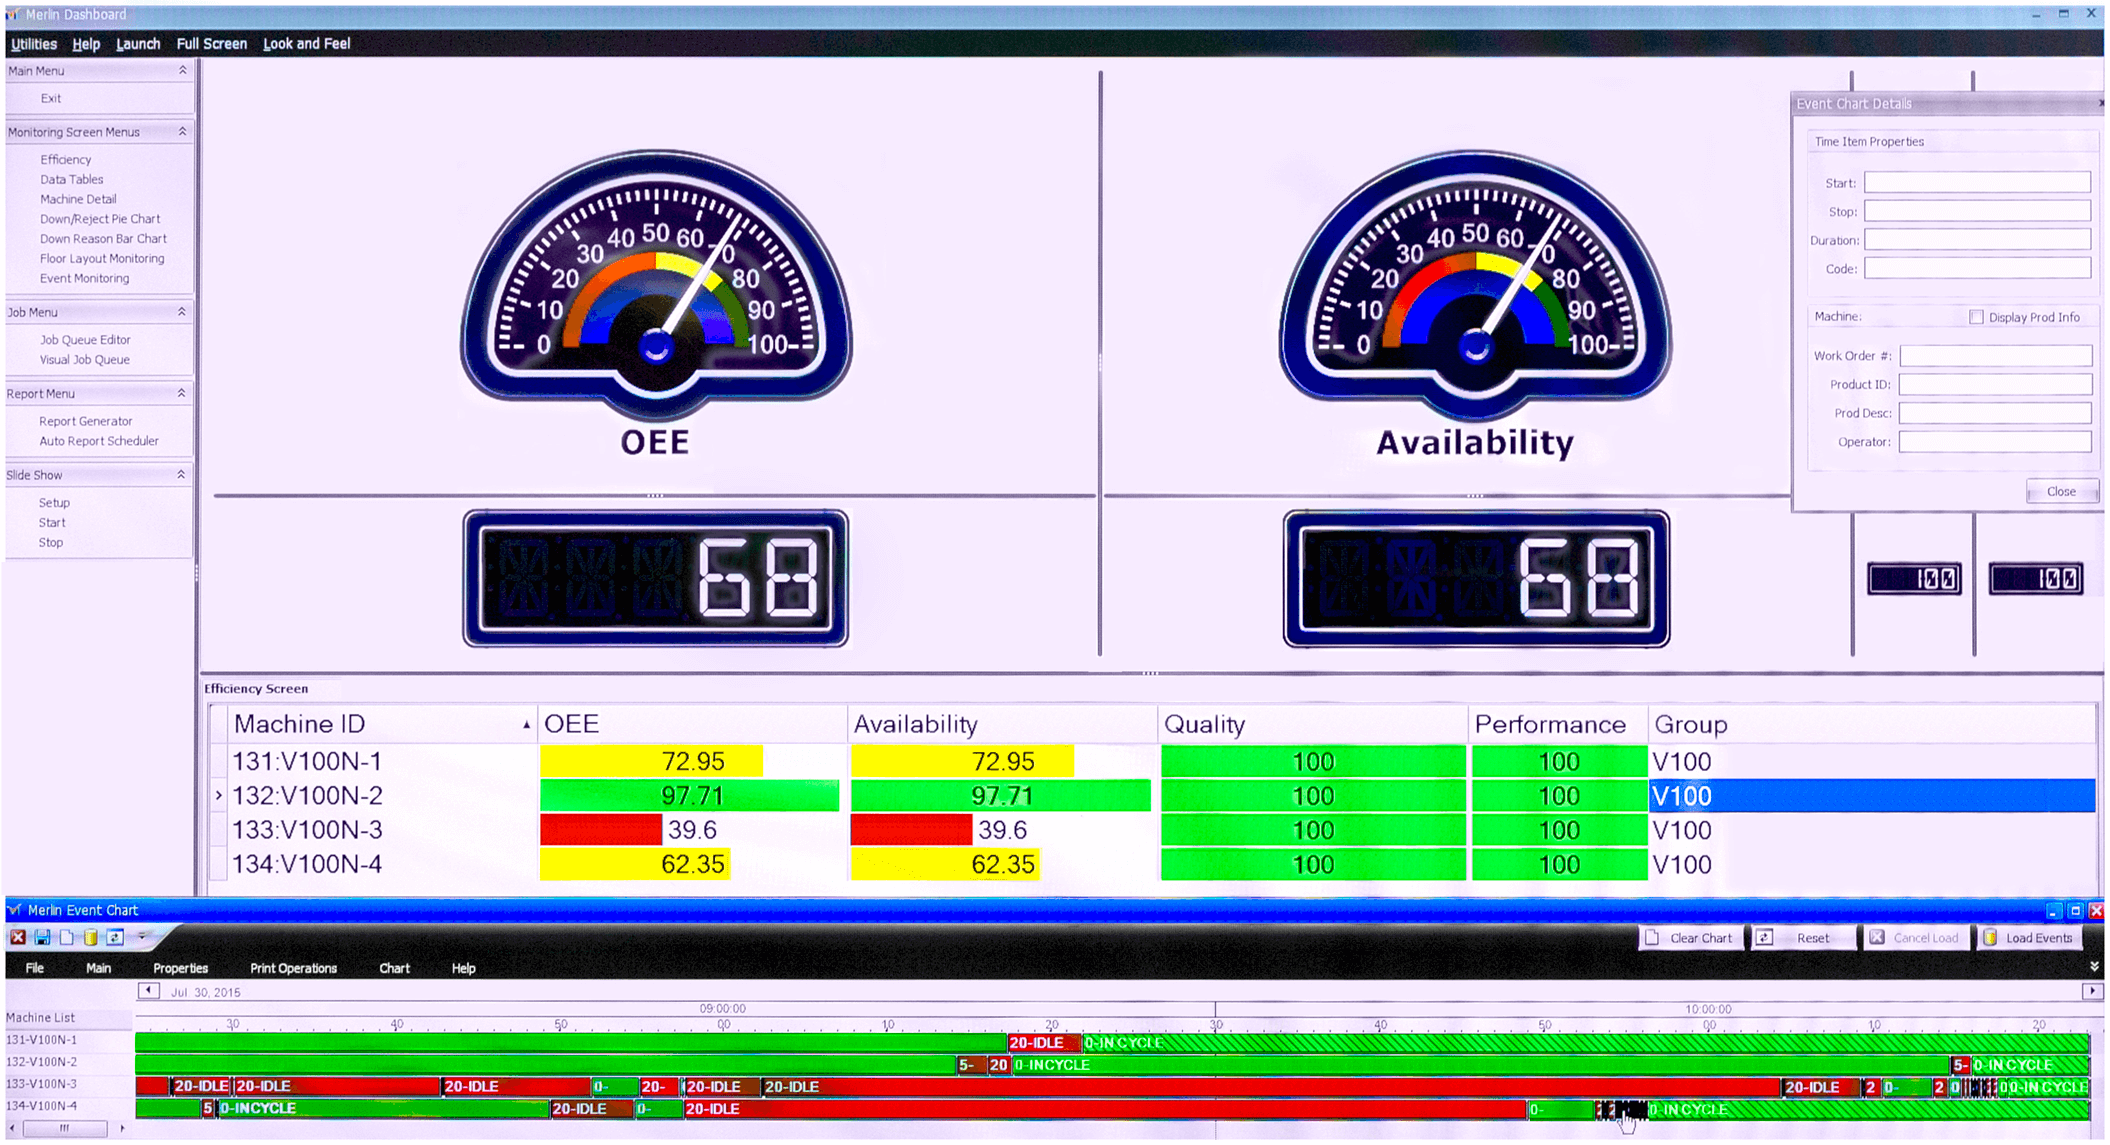Enable the Display Prod Info checkbox
This screenshot has width=2110, height=1145.
coord(1976,317)
